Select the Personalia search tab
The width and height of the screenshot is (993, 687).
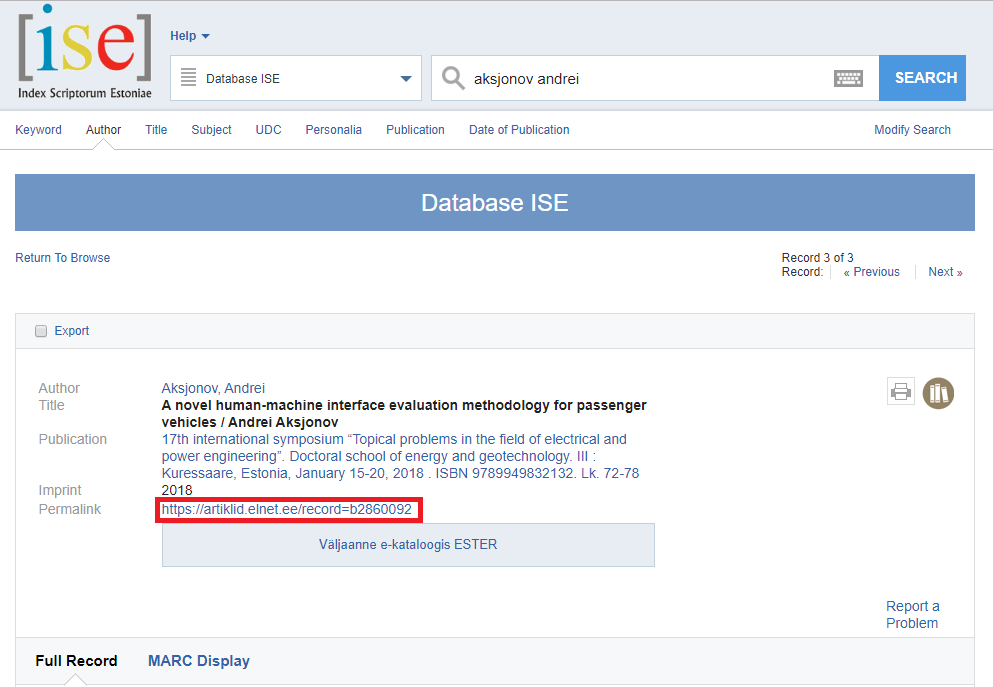click(x=334, y=130)
